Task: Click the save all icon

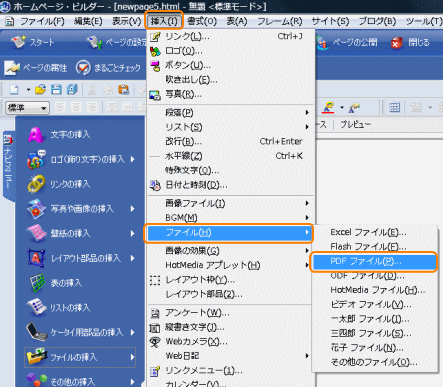Action: pos(72,89)
